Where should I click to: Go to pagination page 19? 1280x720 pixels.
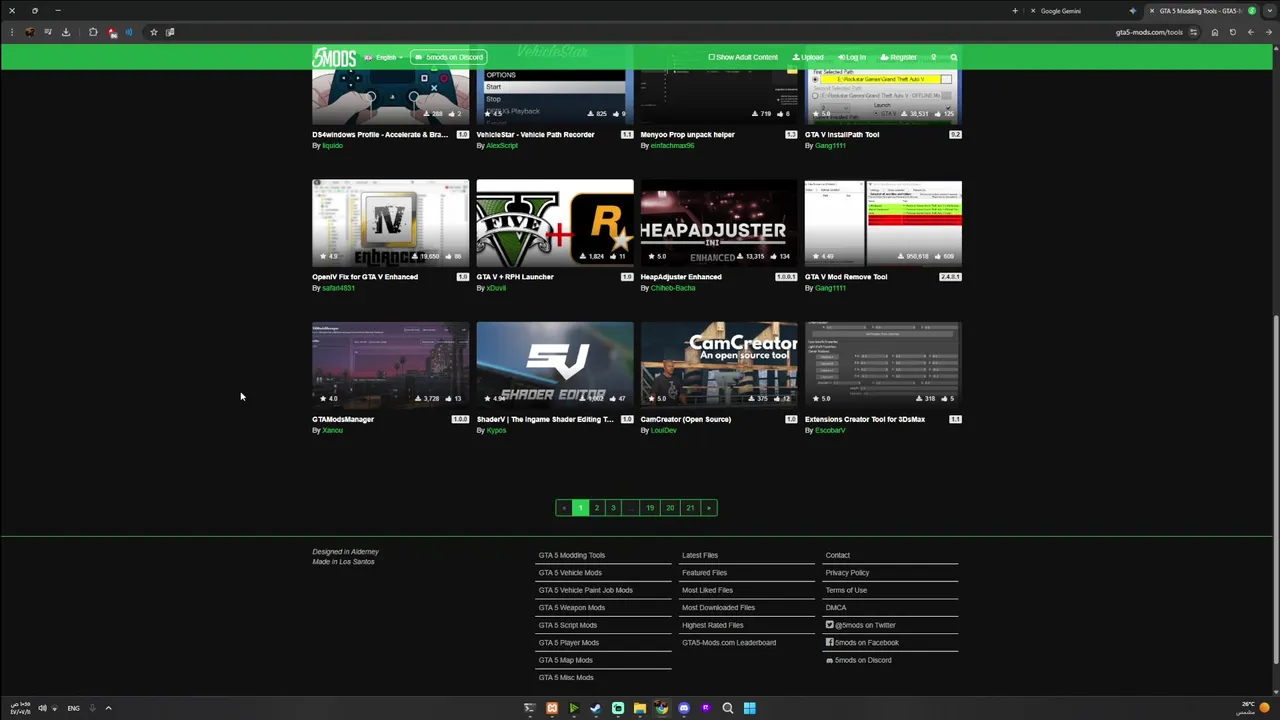coord(650,508)
